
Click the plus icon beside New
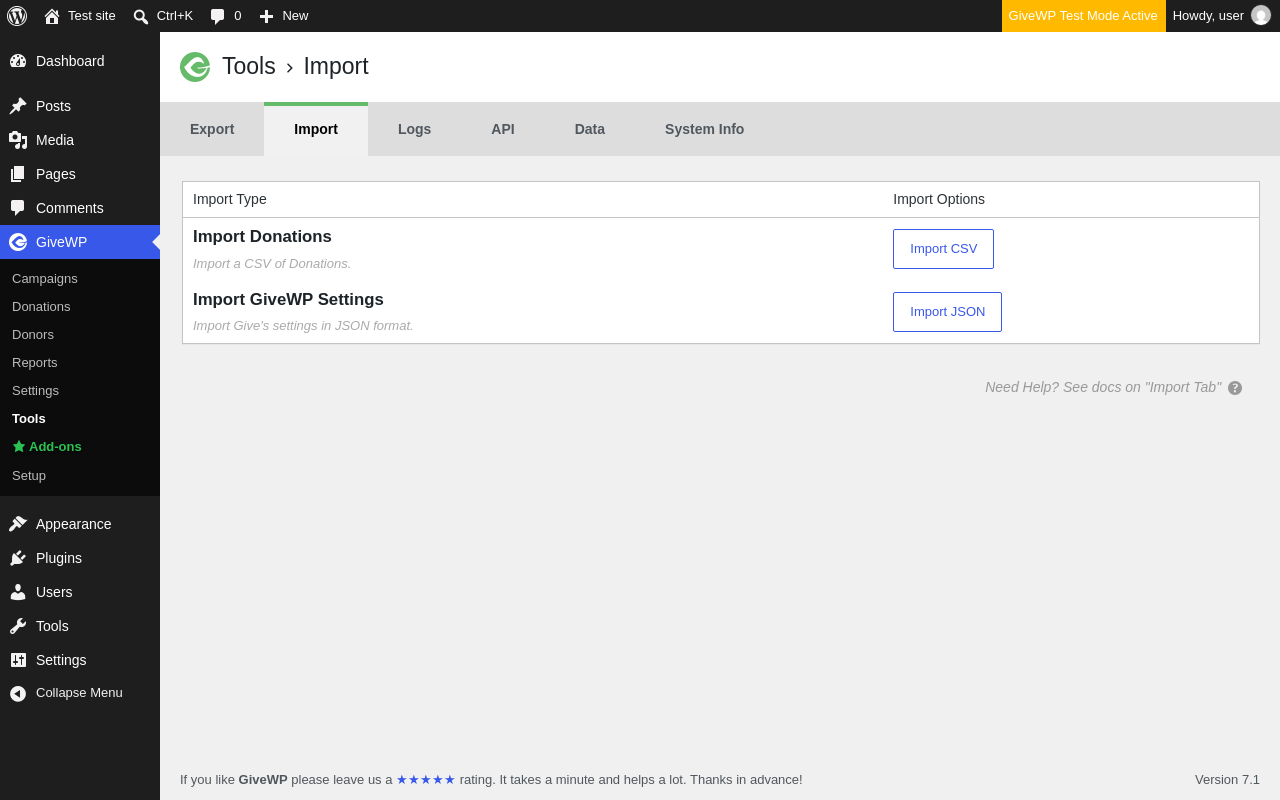(266, 16)
